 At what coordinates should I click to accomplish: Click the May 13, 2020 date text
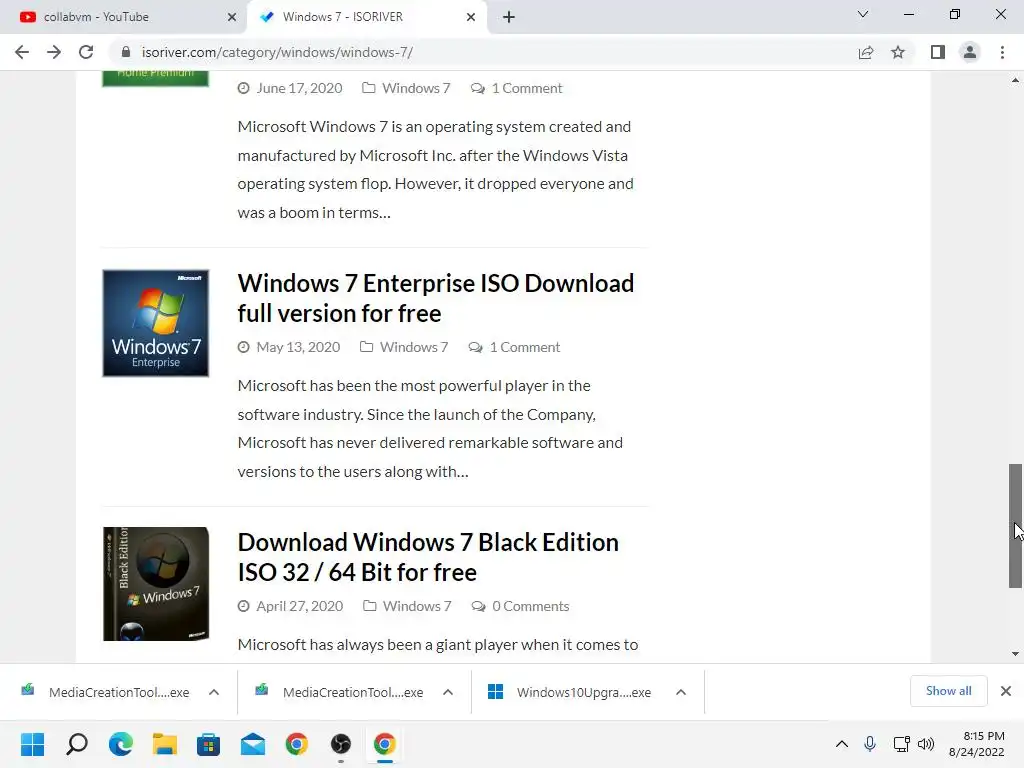[298, 347]
